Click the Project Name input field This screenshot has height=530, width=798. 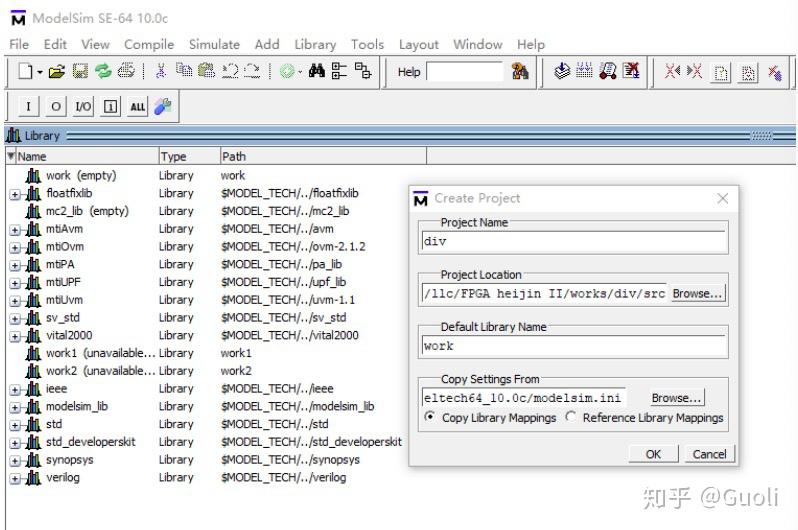pyautogui.click(x=573, y=241)
